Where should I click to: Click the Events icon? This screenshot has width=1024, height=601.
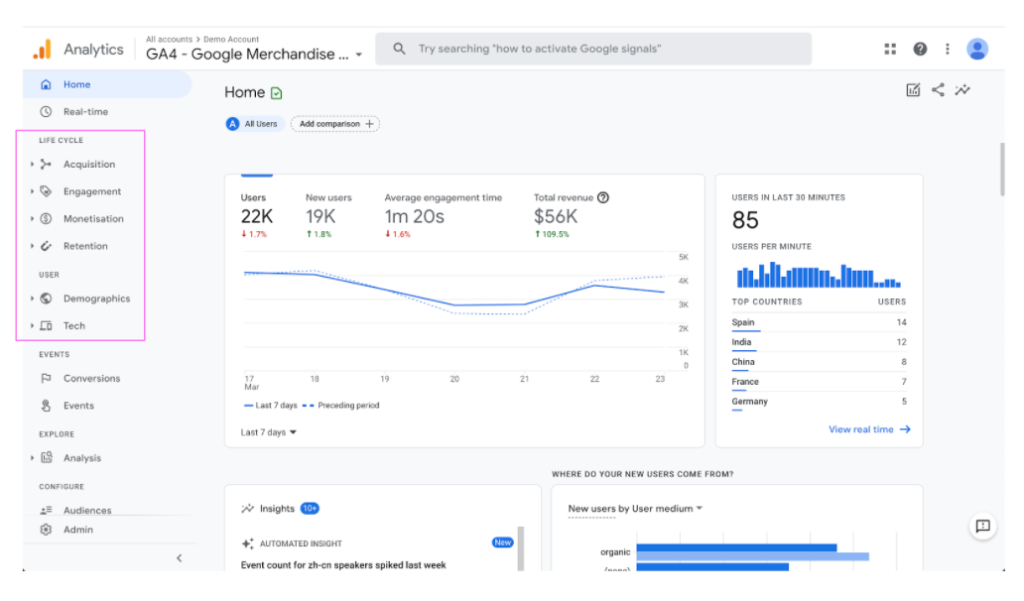point(46,406)
